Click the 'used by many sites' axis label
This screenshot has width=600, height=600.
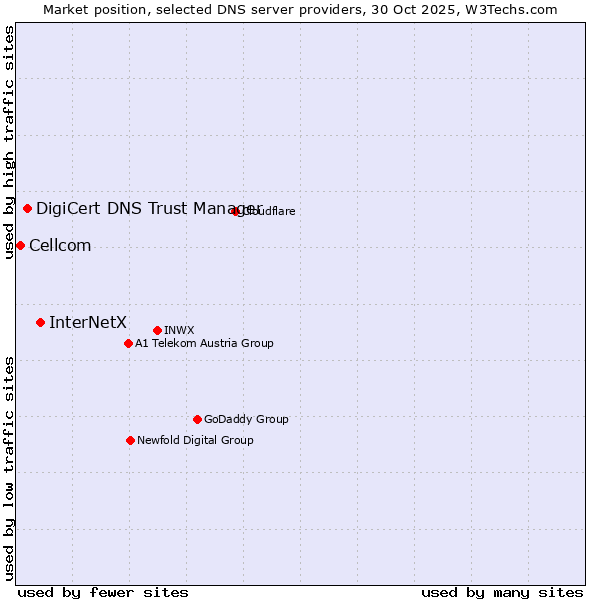click(502, 592)
